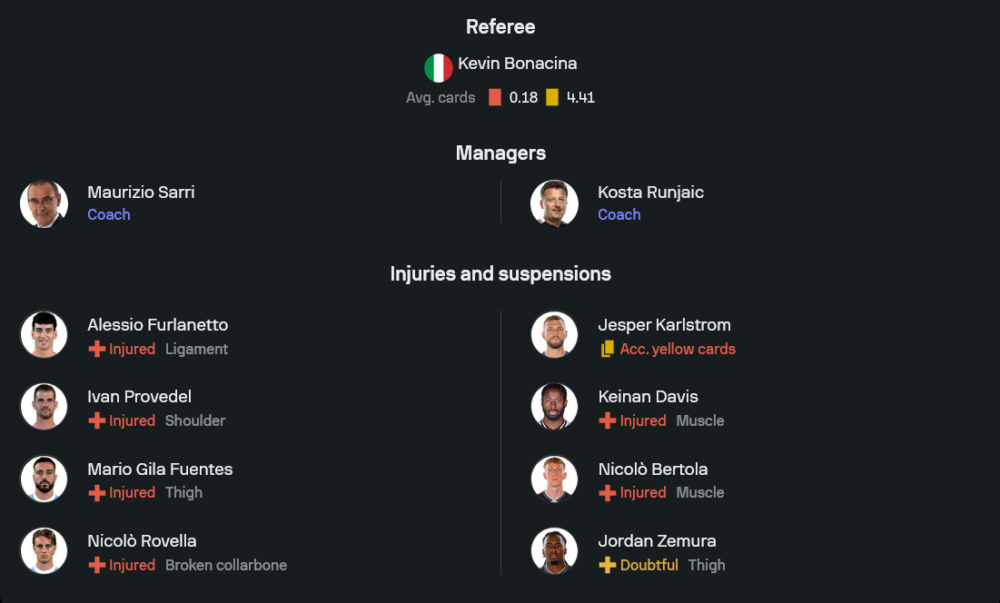
Task: Click the Jordan Zemura name link
Action: (x=657, y=541)
